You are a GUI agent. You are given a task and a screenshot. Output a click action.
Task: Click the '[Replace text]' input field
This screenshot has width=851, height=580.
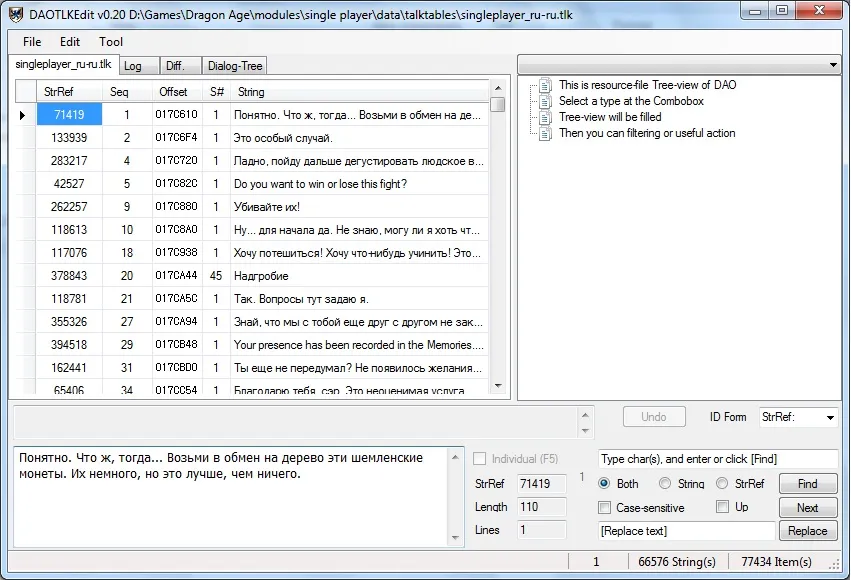pos(686,531)
